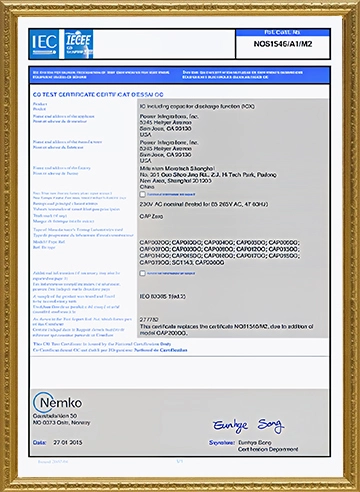The width and height of the screenshot is (360, 492).
Task: Click the handwritten Eunhye Song signature
Action: coord(248,426)
